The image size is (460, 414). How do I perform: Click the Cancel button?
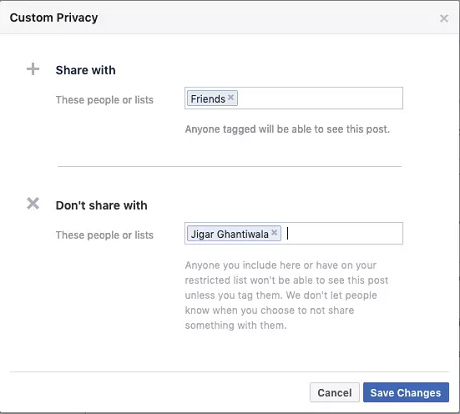point(335,392)
